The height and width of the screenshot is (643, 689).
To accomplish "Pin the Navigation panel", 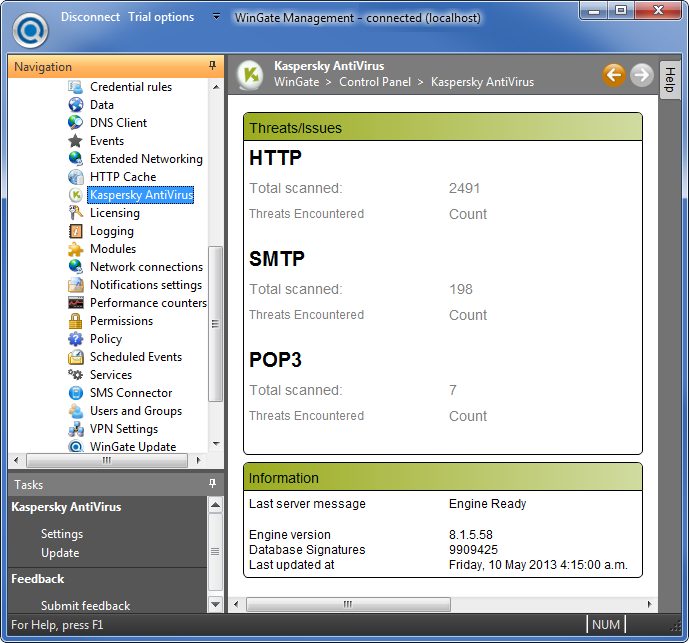I will point(212,66).
